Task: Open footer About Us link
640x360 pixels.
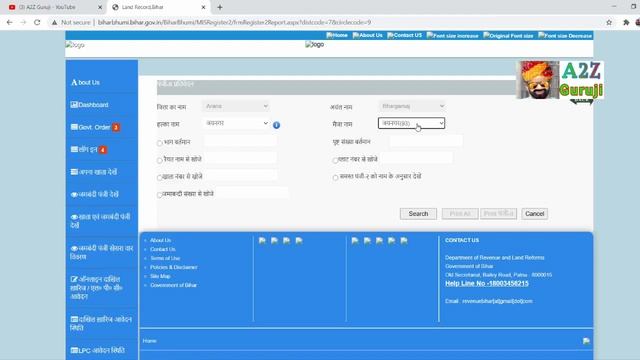Action: coord(160,240)
